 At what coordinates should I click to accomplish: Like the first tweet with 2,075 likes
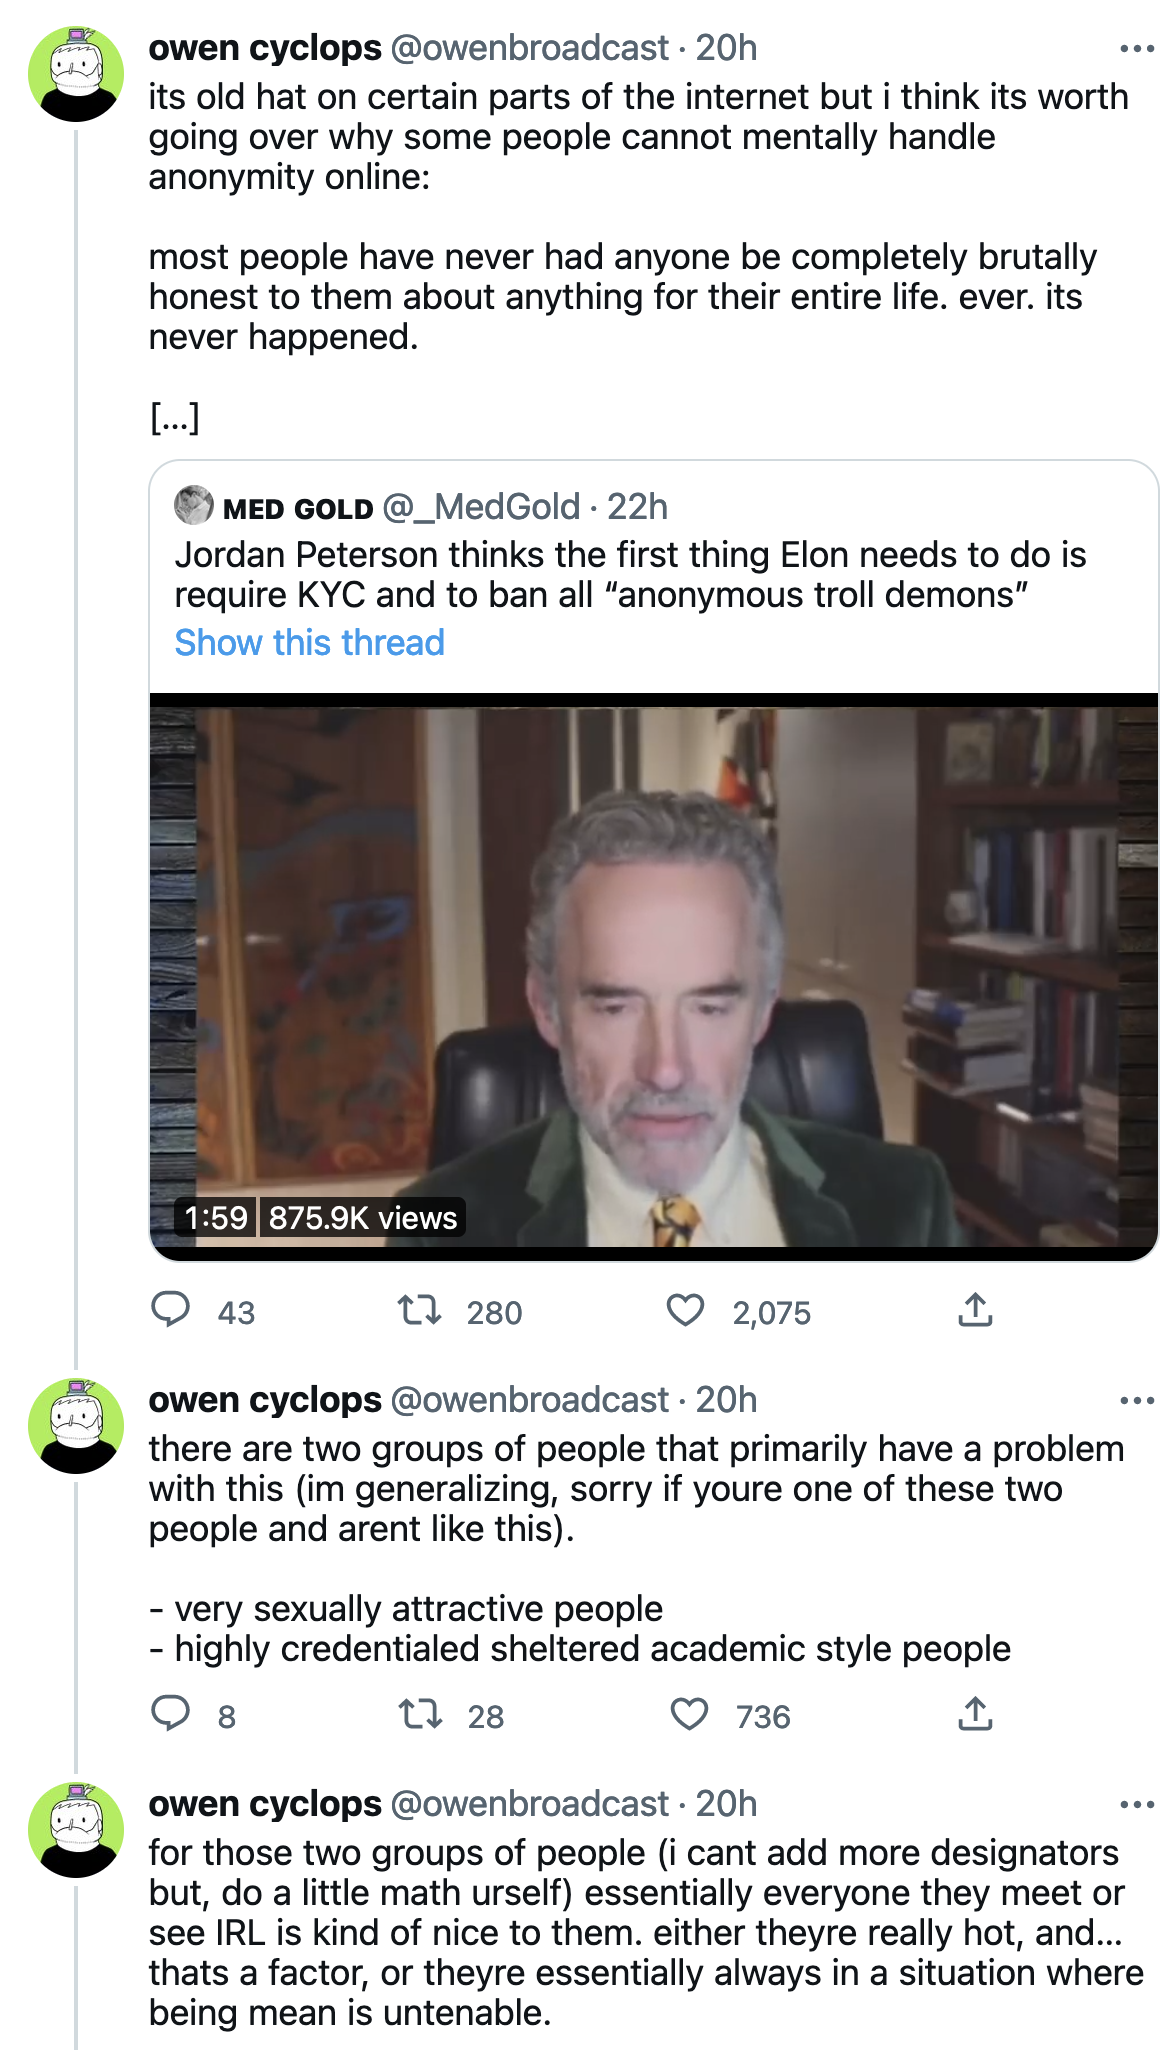pos(686,1310)
